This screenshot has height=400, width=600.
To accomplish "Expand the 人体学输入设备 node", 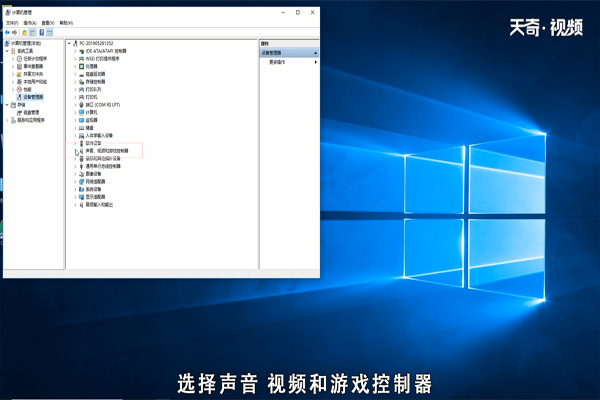I will click(75, 136).
